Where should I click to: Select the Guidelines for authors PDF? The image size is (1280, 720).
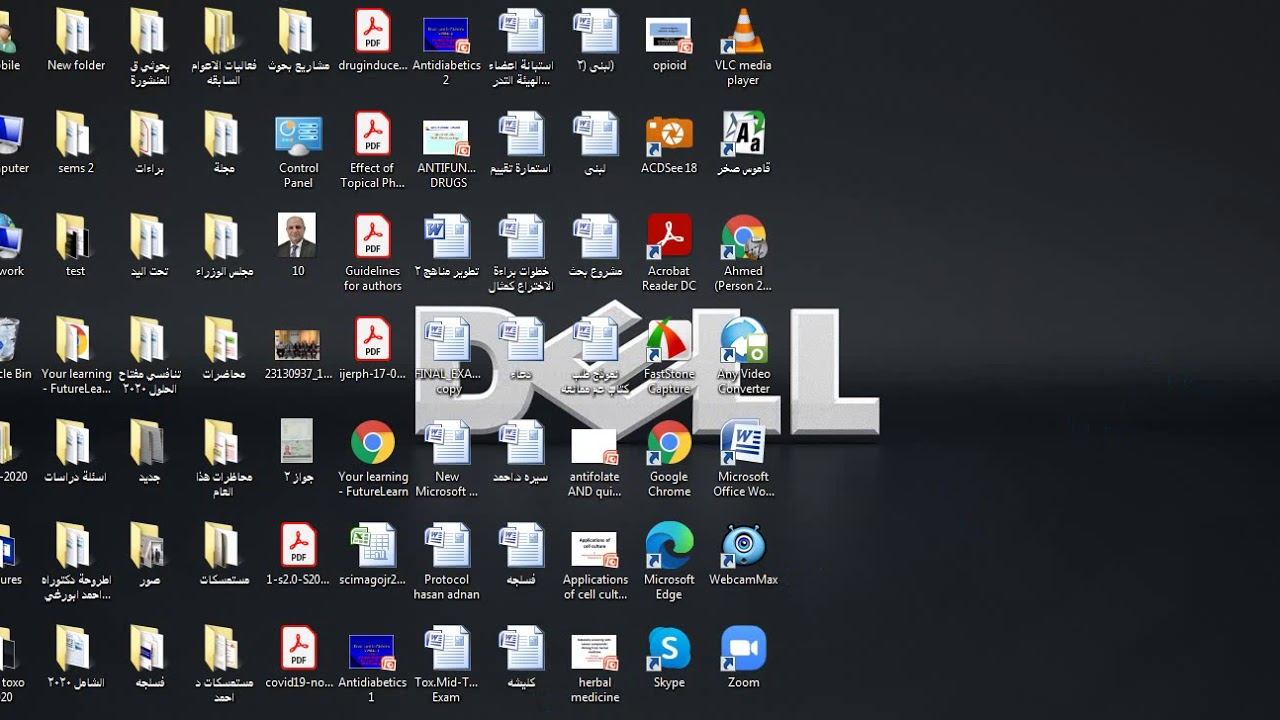(x=372, y=253)
